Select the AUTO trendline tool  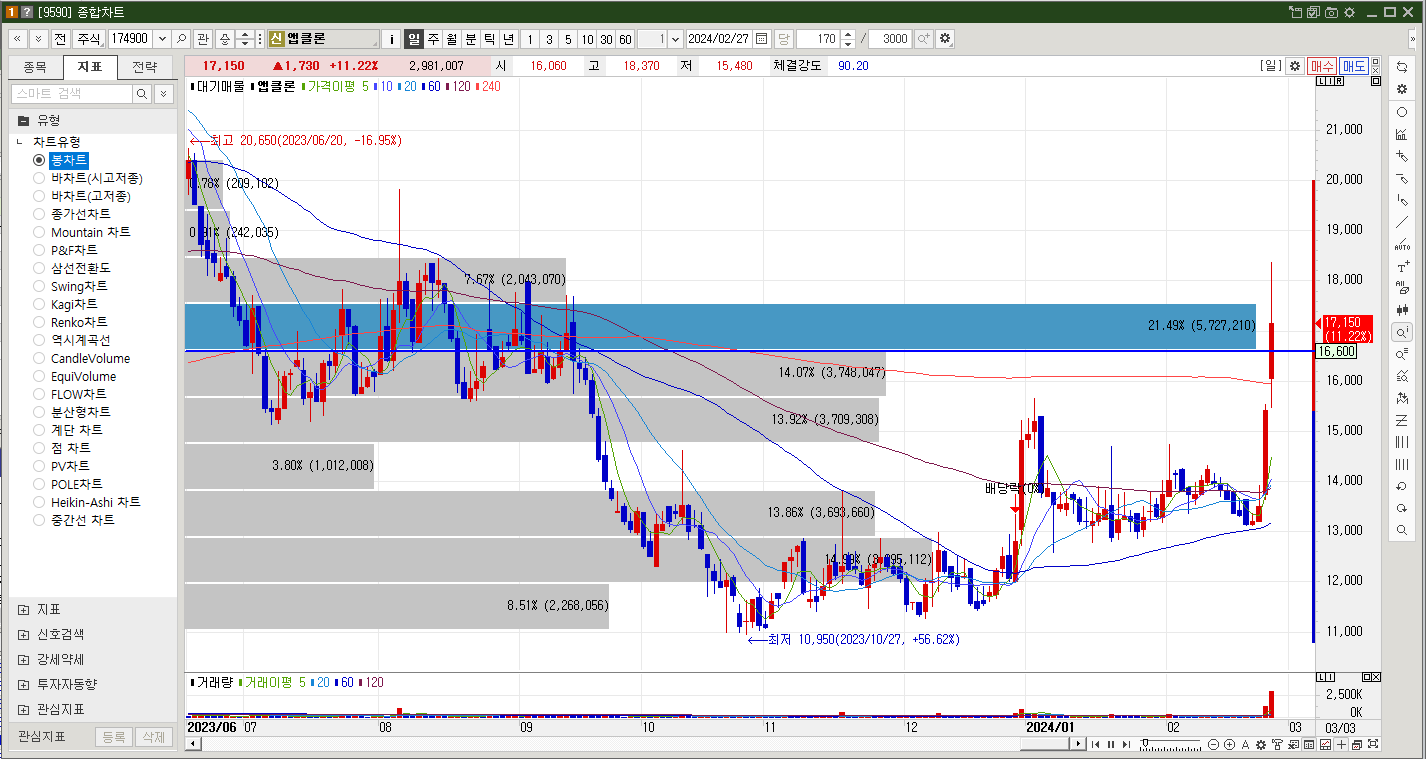tap(1402, 245)
